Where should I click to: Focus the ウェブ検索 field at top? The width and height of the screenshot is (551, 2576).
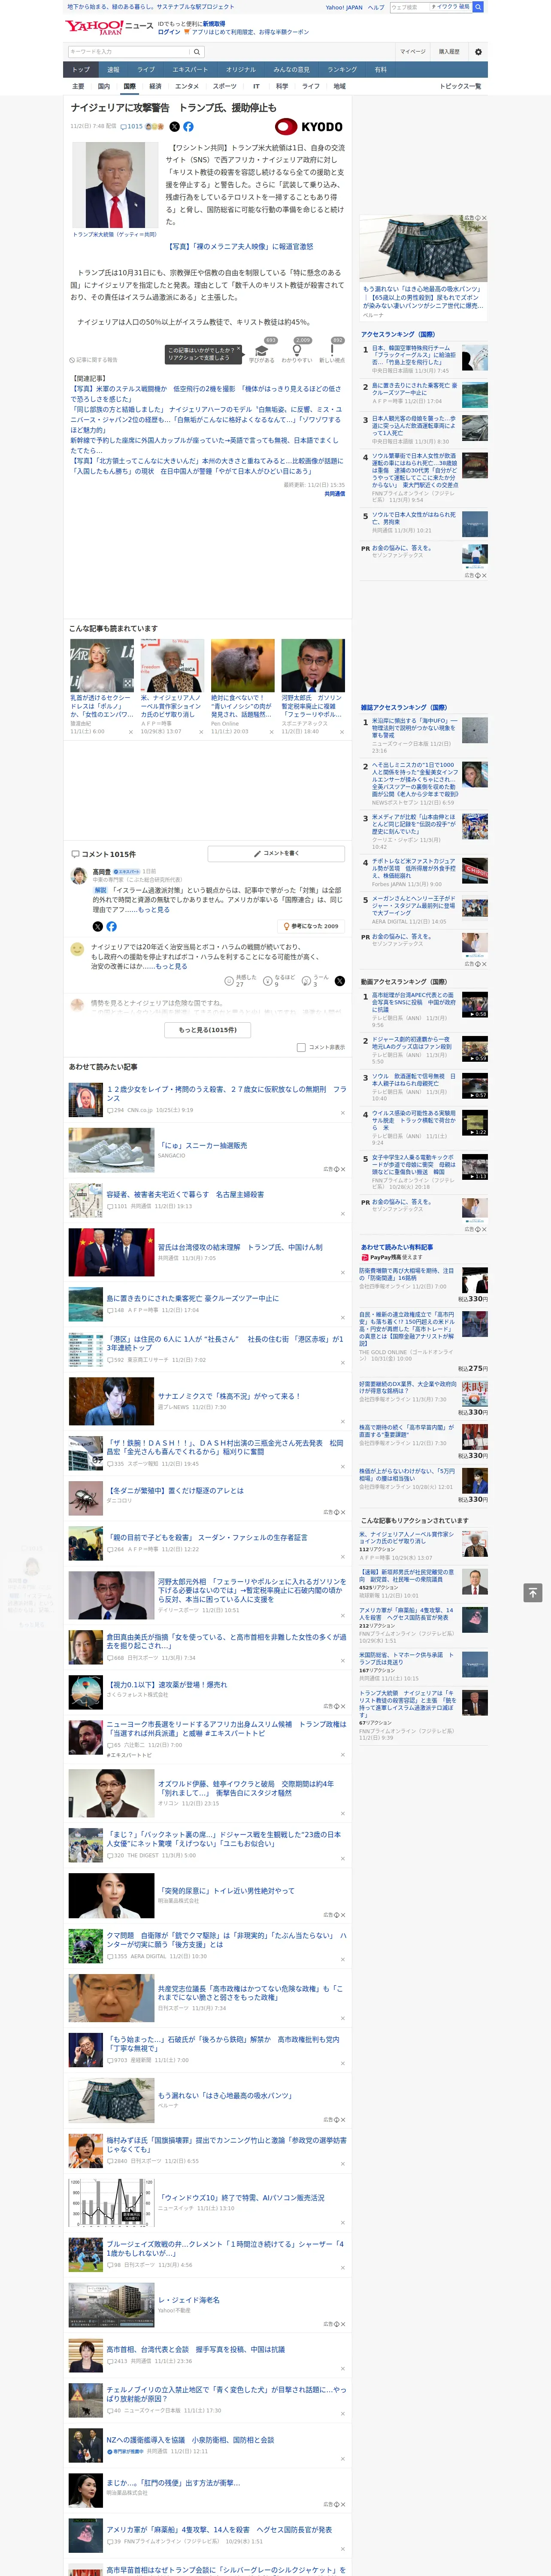409,7
